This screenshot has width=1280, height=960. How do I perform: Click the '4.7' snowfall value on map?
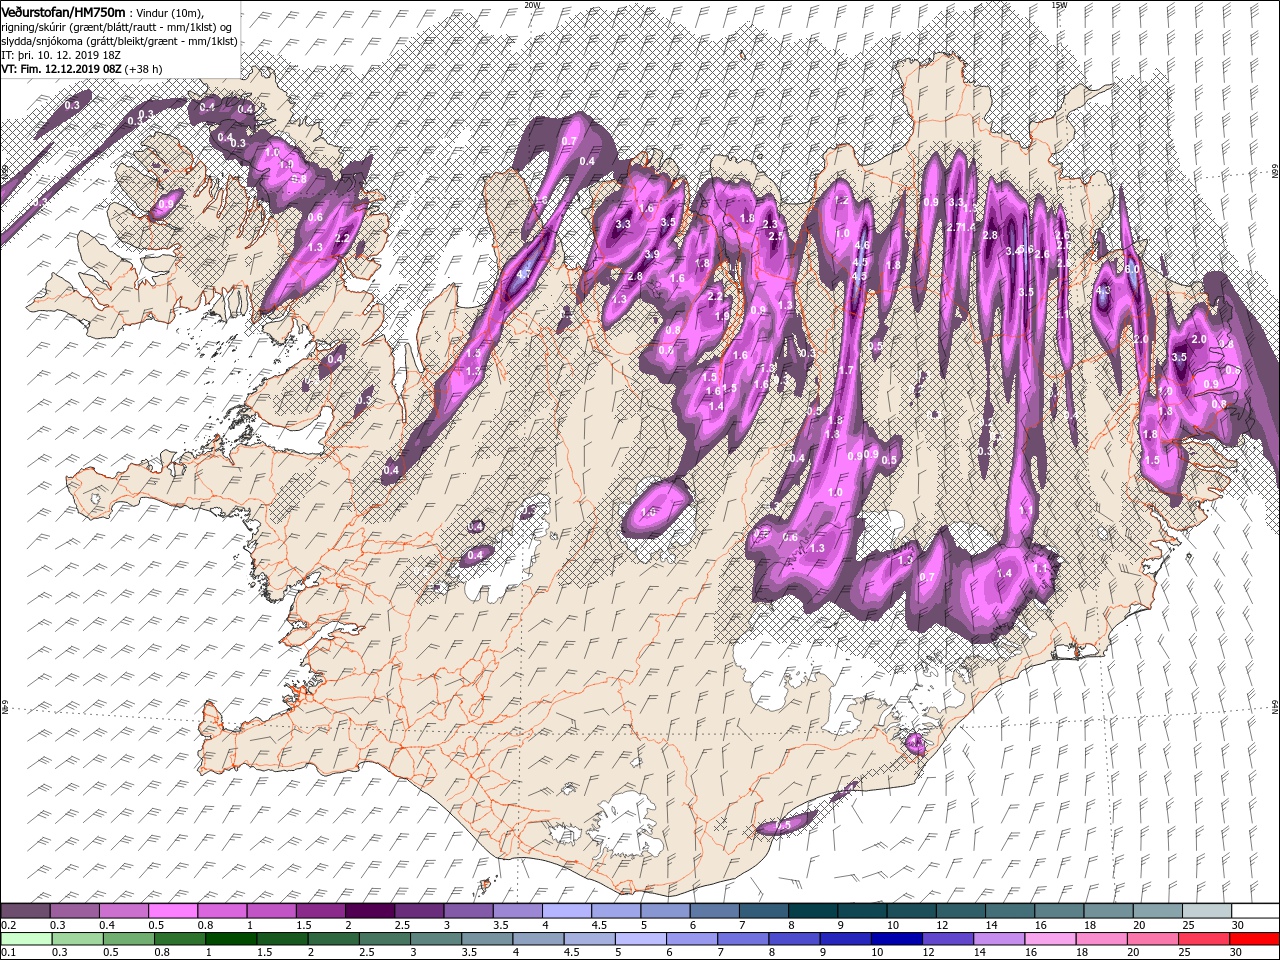point(524,275)
